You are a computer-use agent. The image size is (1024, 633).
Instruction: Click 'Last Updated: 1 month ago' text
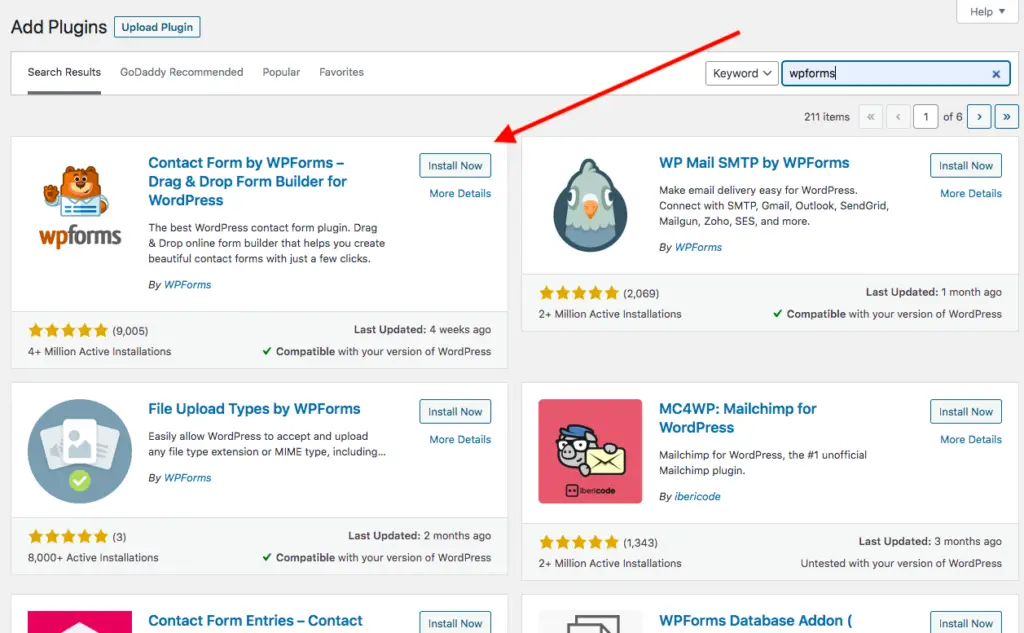pos(934,293)
